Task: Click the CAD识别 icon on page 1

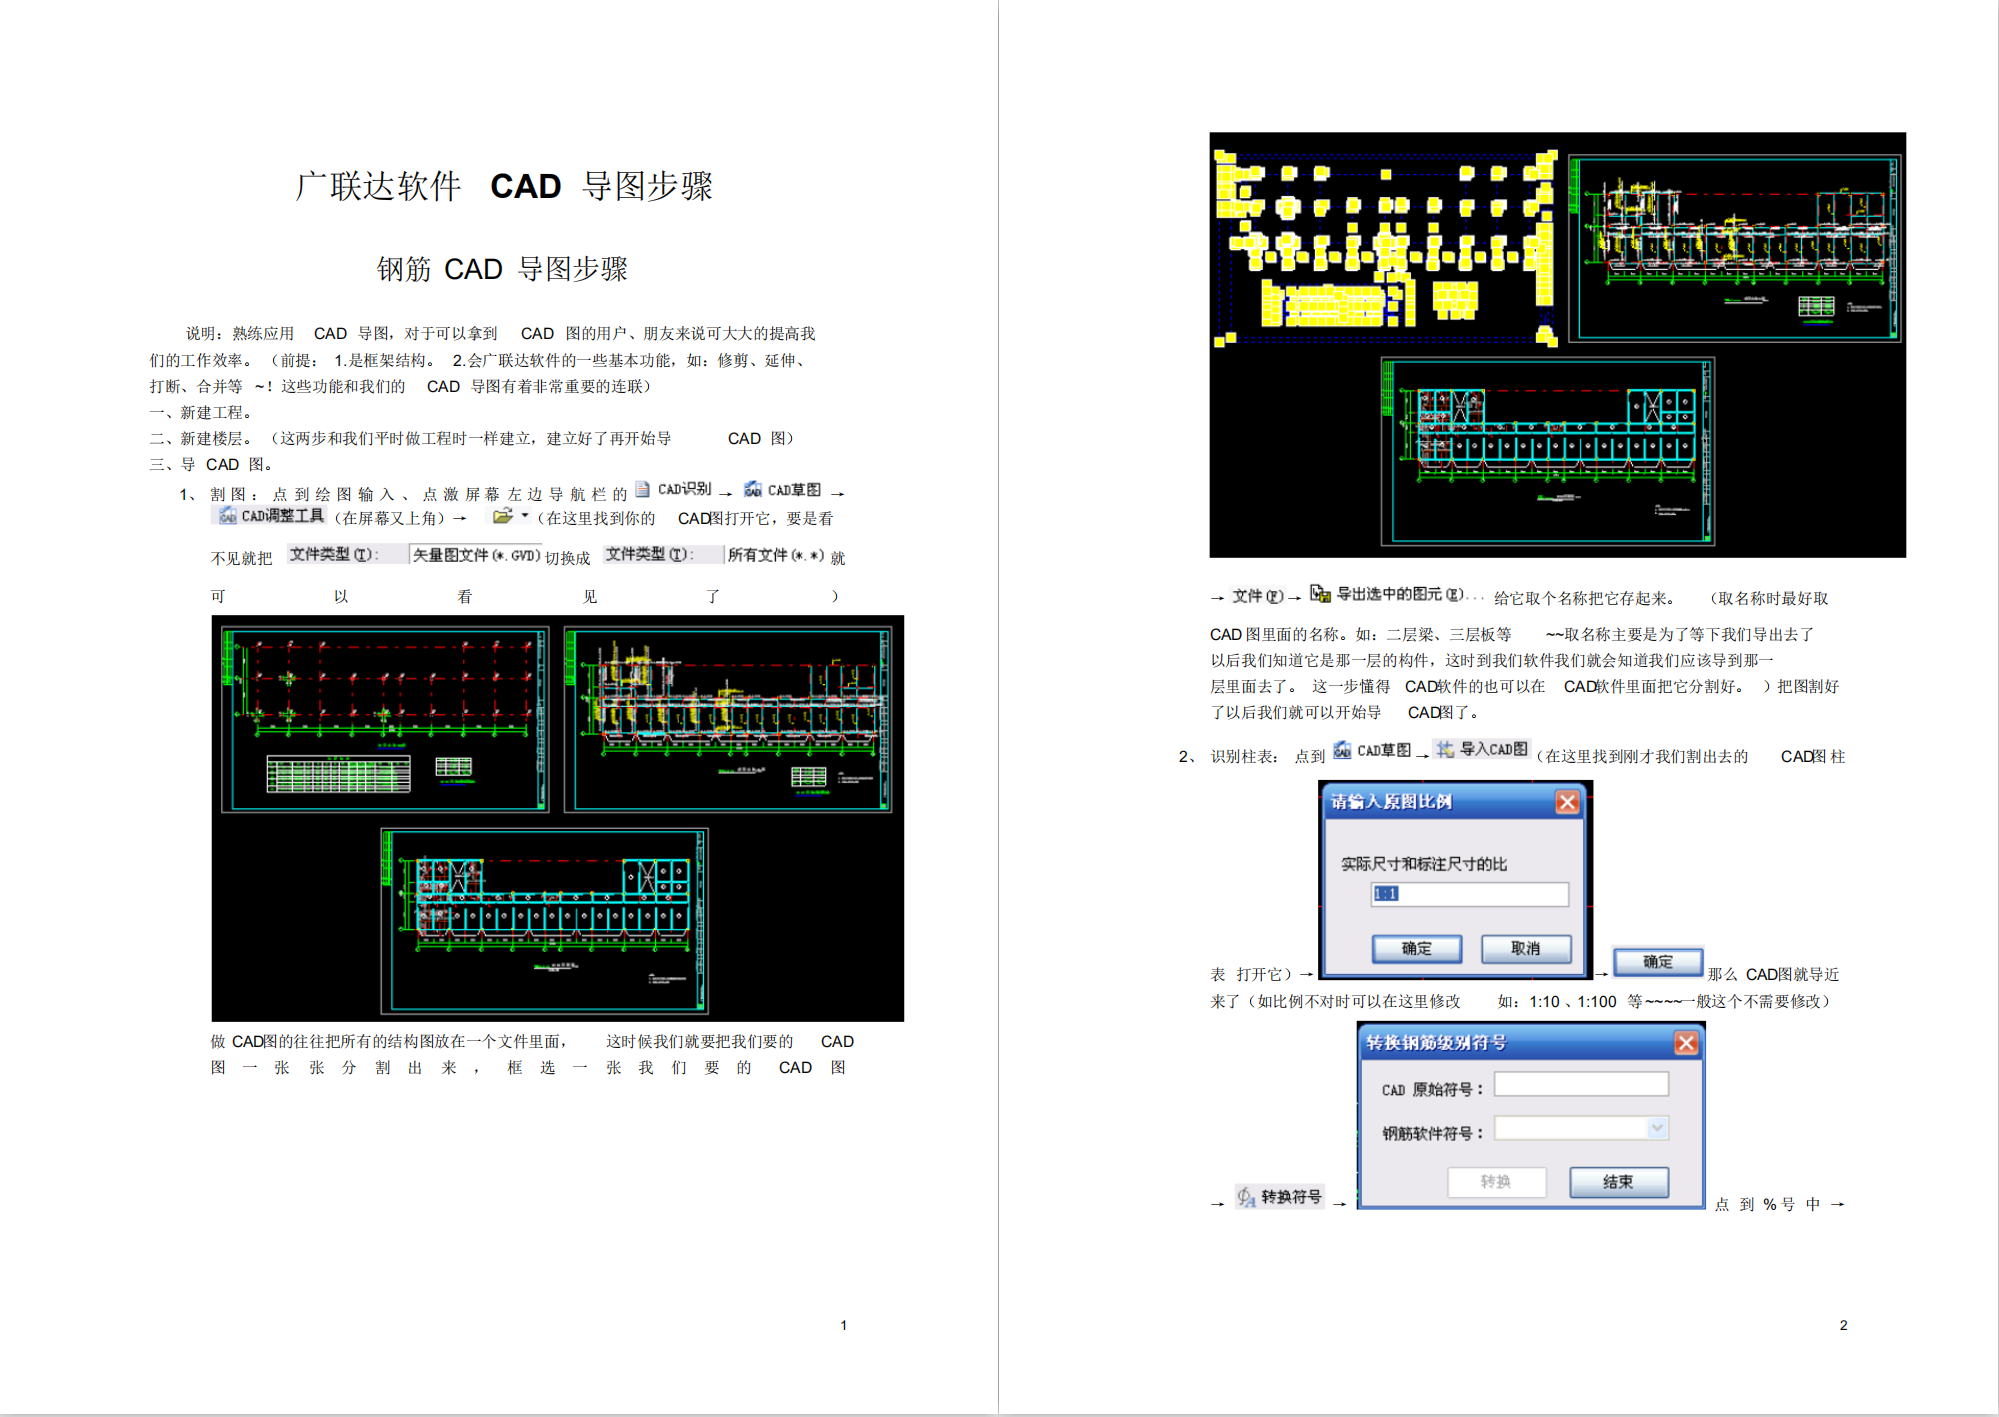Action: (643, 489)
